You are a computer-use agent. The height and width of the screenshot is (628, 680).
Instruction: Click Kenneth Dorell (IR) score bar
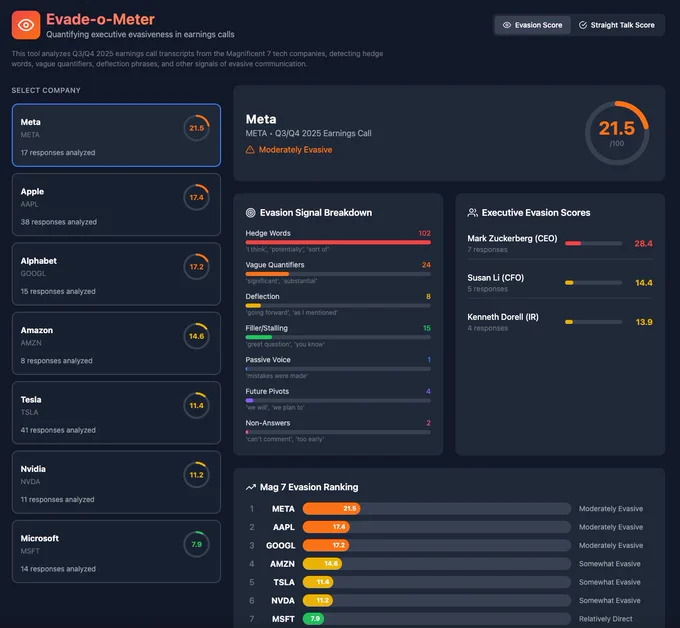(593, 322)
